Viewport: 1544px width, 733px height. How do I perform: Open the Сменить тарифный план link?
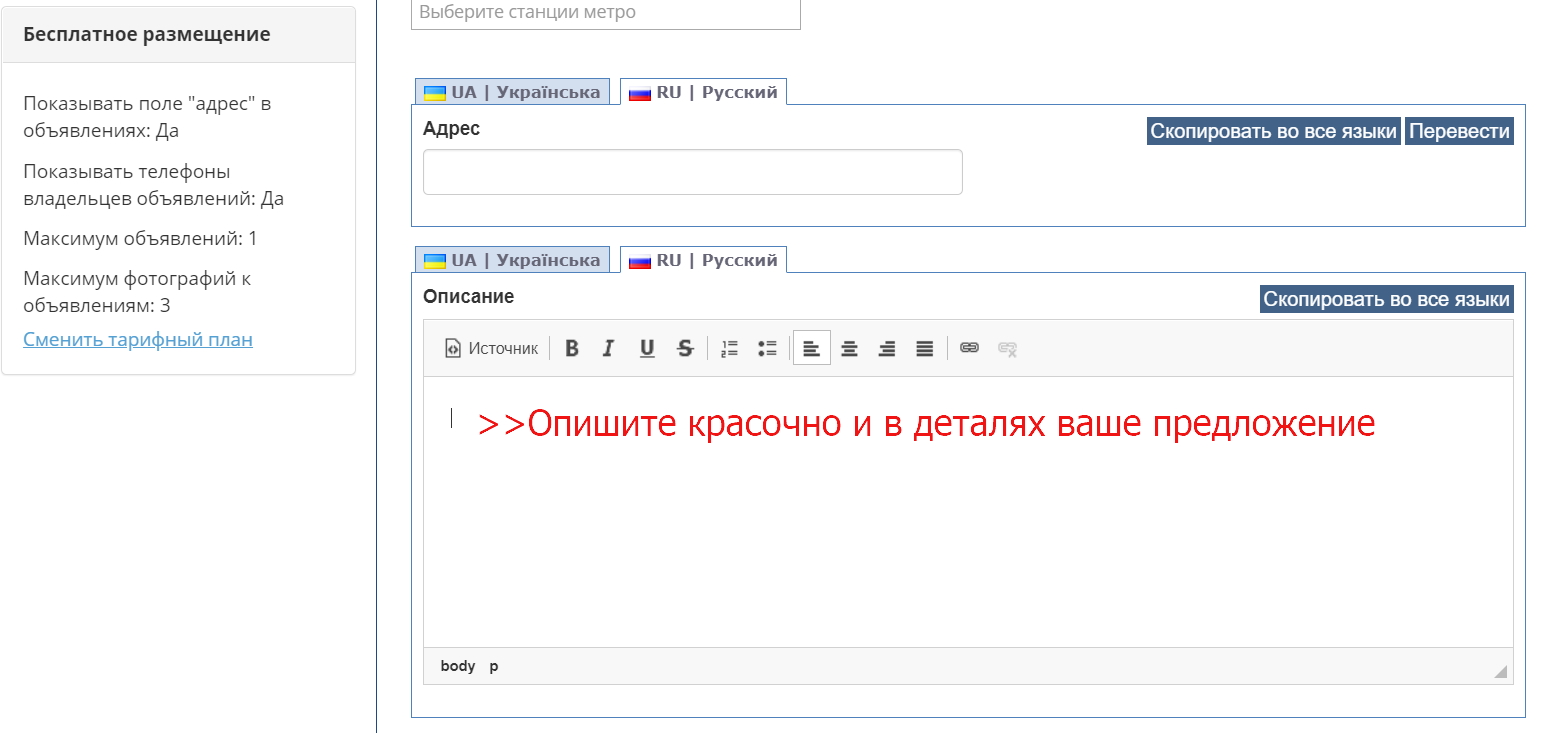tap(138, 339)
